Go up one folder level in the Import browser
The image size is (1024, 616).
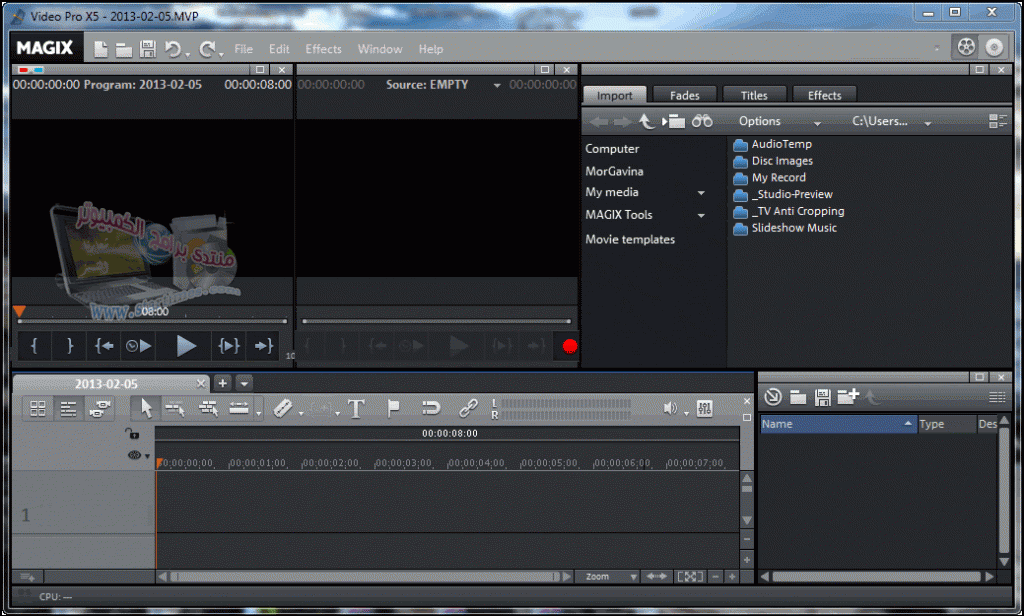[x=646, y=121]
